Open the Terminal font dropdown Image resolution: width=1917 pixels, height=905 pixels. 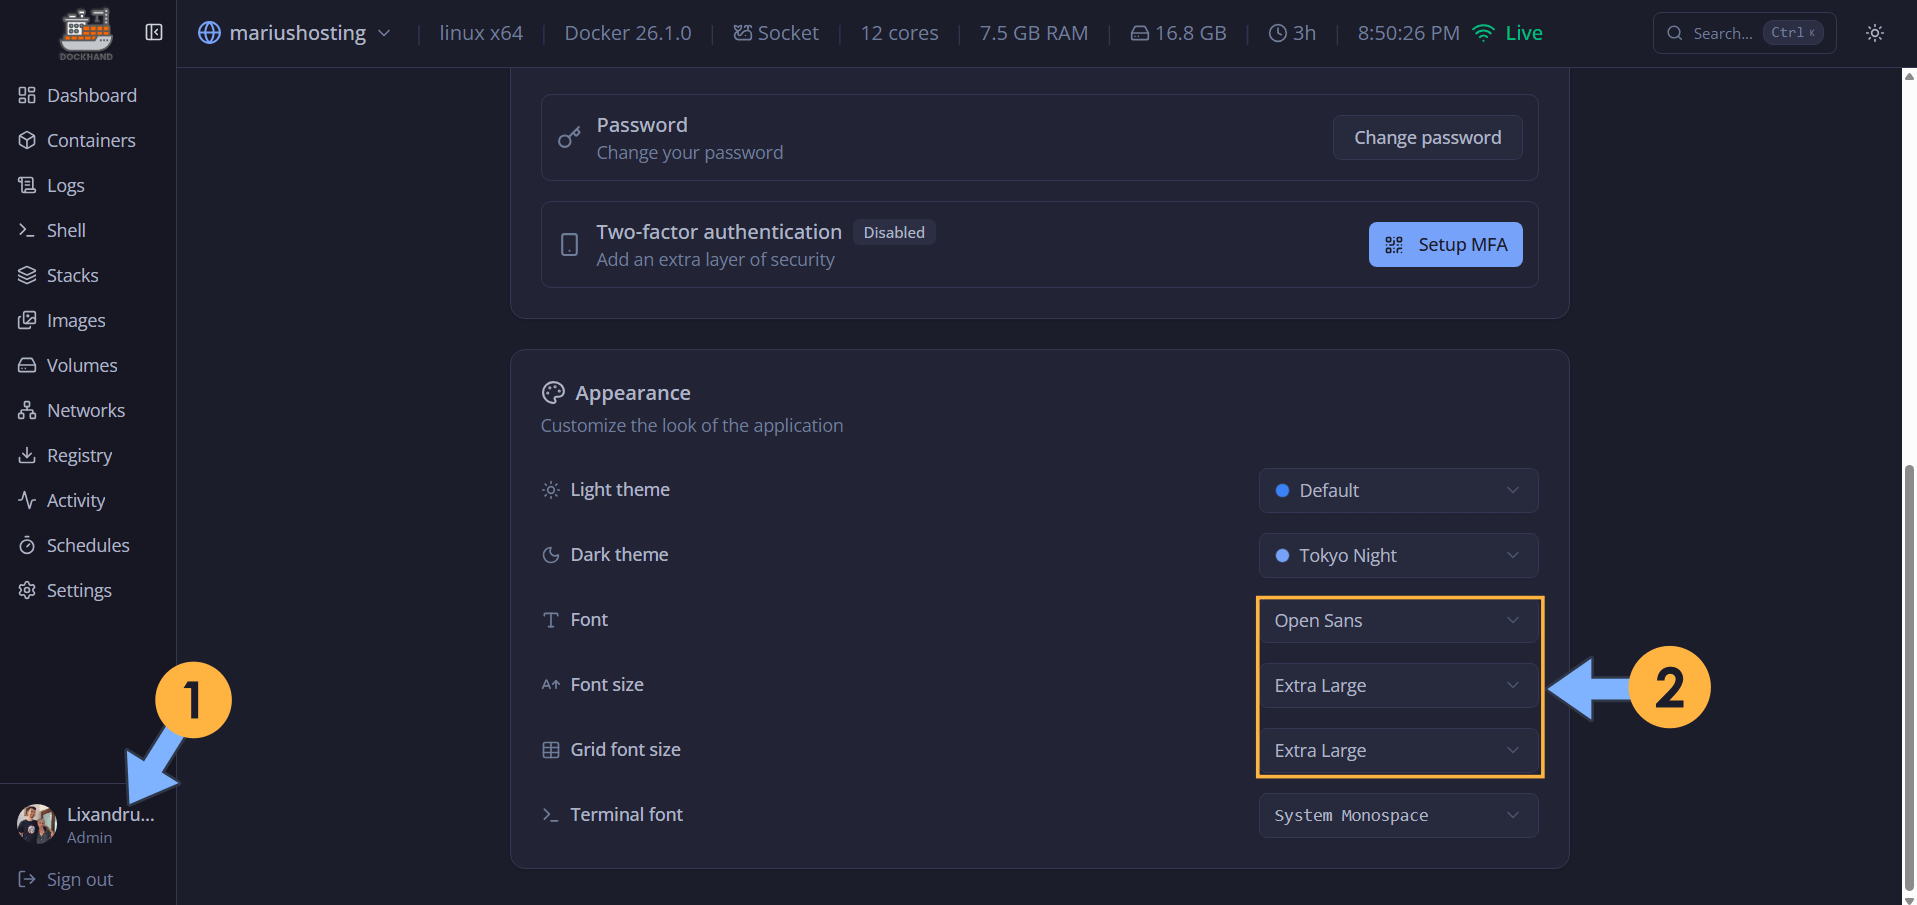[1398, 815]
